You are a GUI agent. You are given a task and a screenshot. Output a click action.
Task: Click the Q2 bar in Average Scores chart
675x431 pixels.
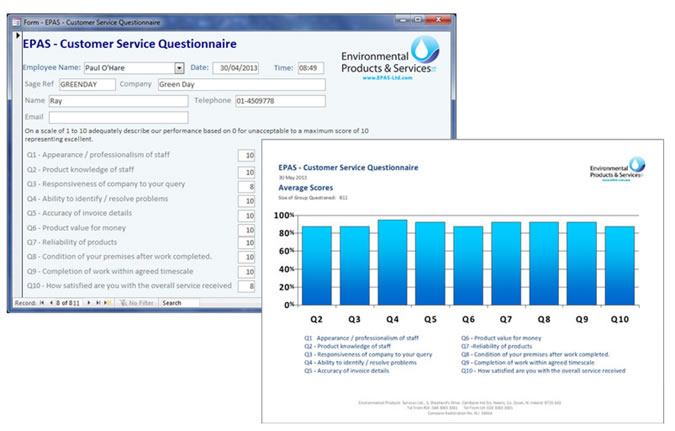point(317,266)
